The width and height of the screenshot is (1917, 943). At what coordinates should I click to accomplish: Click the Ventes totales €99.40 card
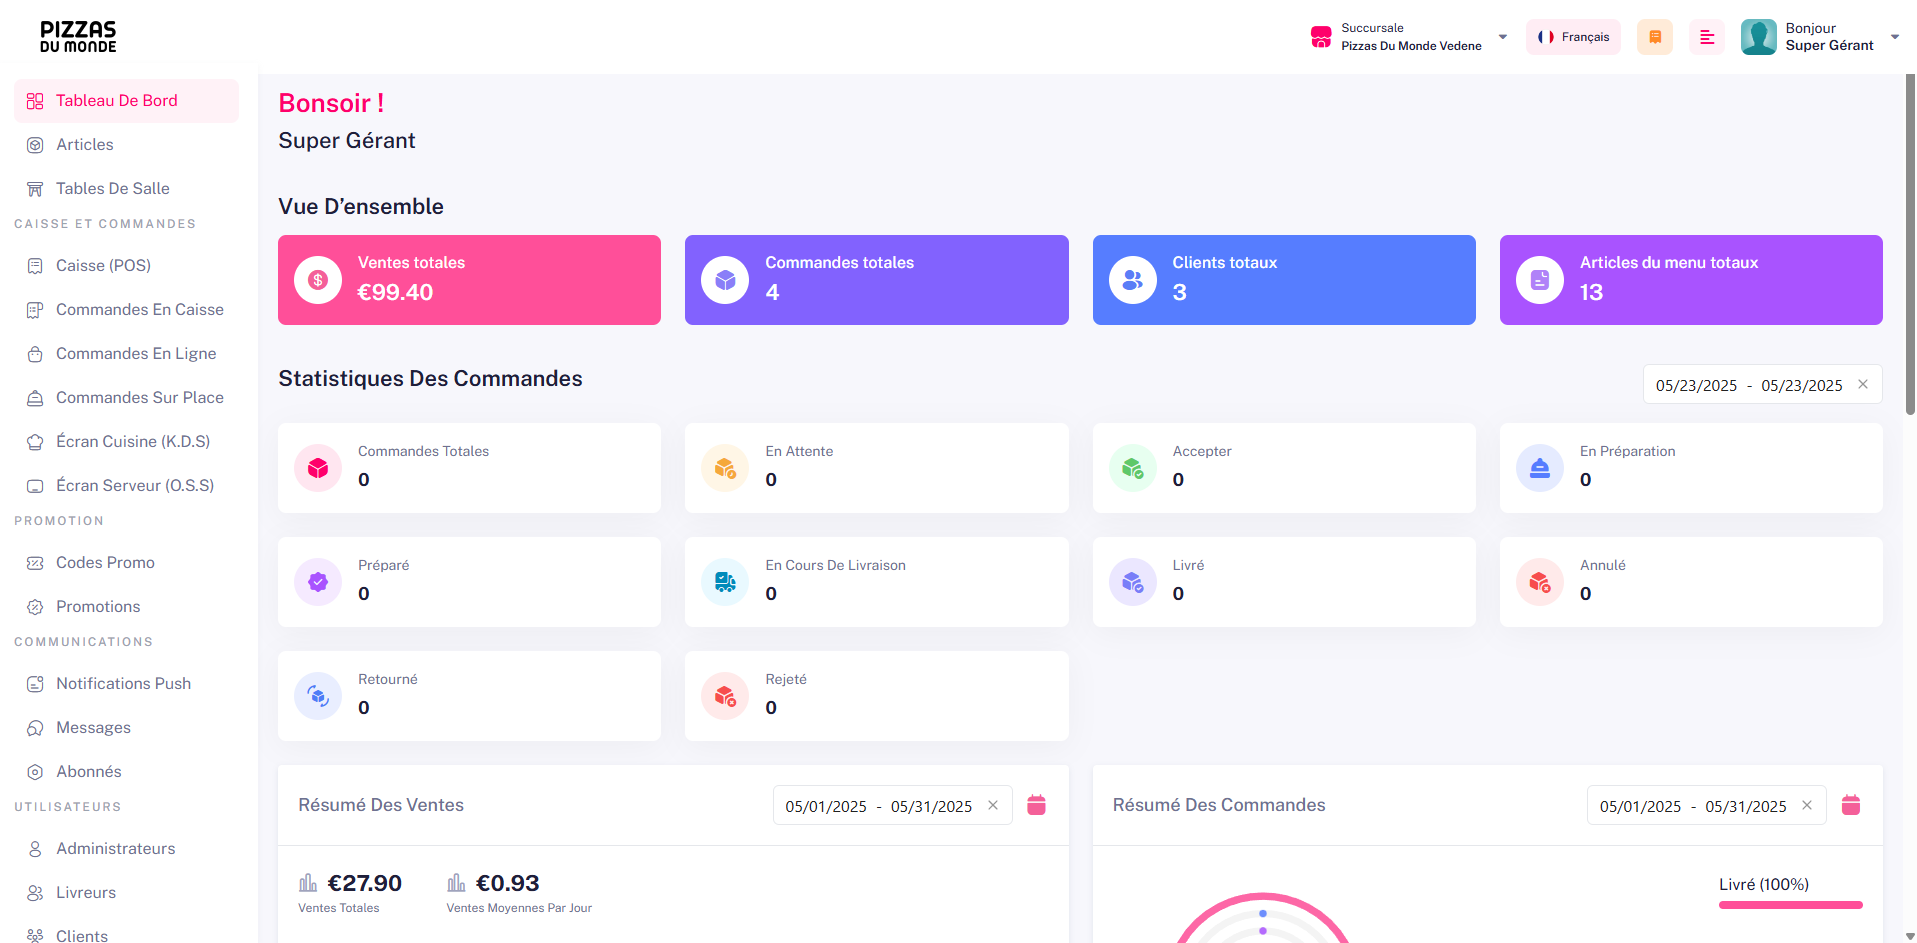(469, 280)
